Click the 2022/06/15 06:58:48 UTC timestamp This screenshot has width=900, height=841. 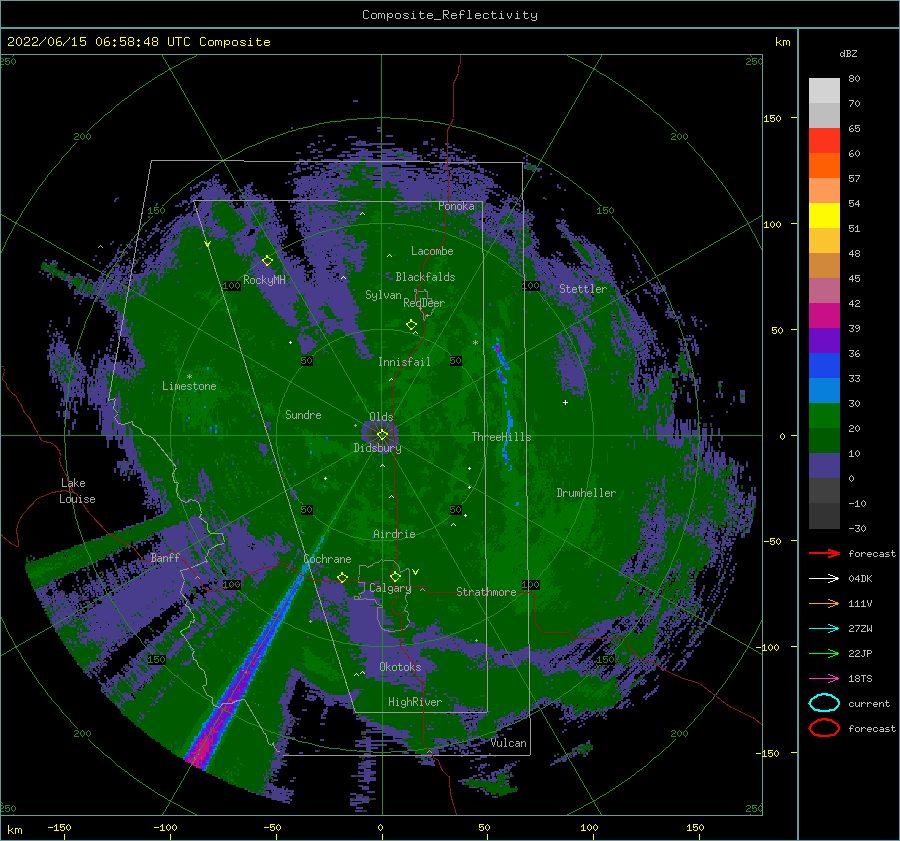99,42
